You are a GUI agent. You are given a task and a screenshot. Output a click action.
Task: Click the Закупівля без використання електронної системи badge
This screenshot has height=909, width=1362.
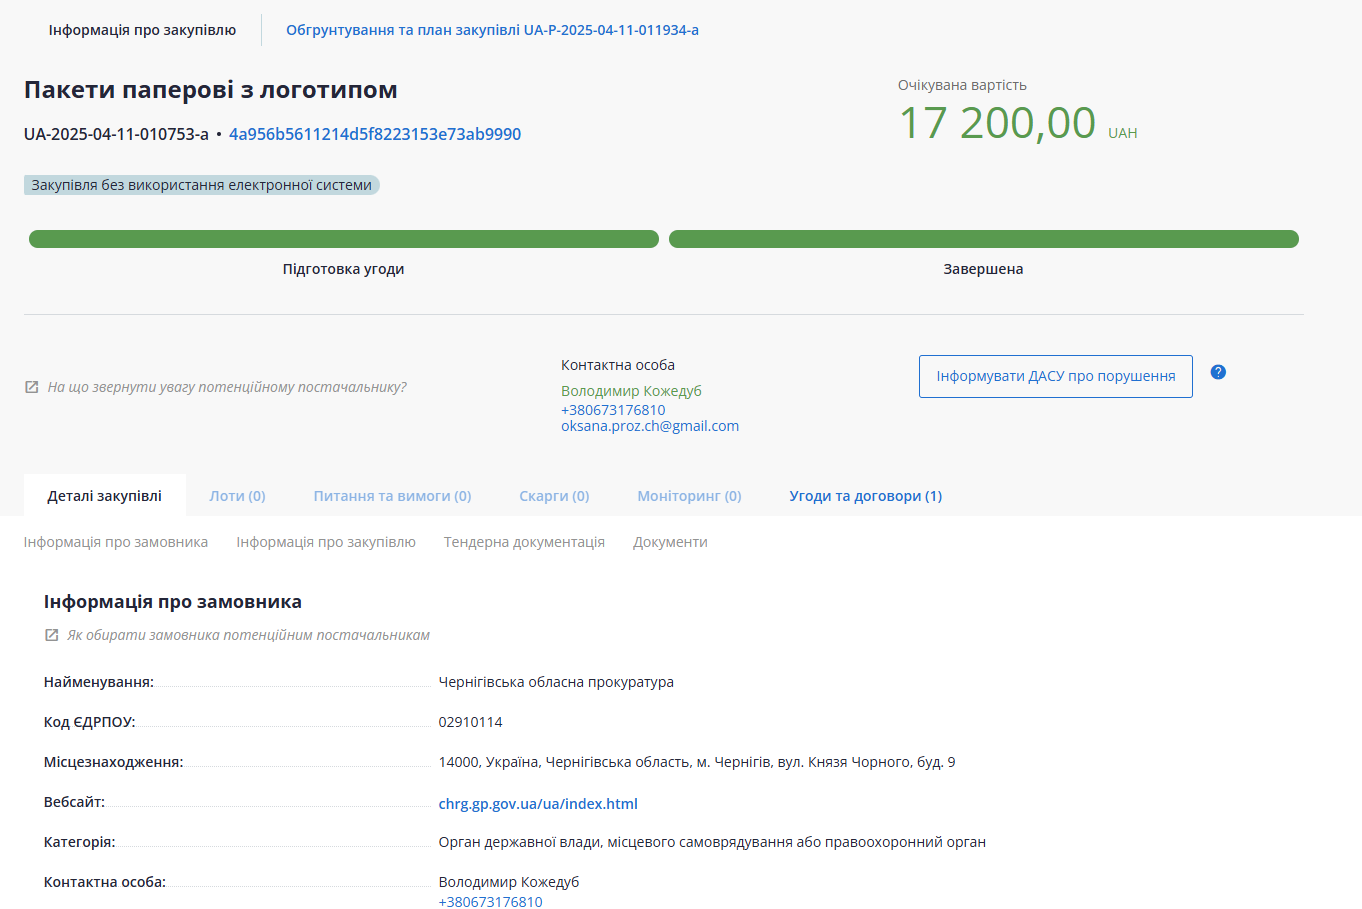point(201,185)
